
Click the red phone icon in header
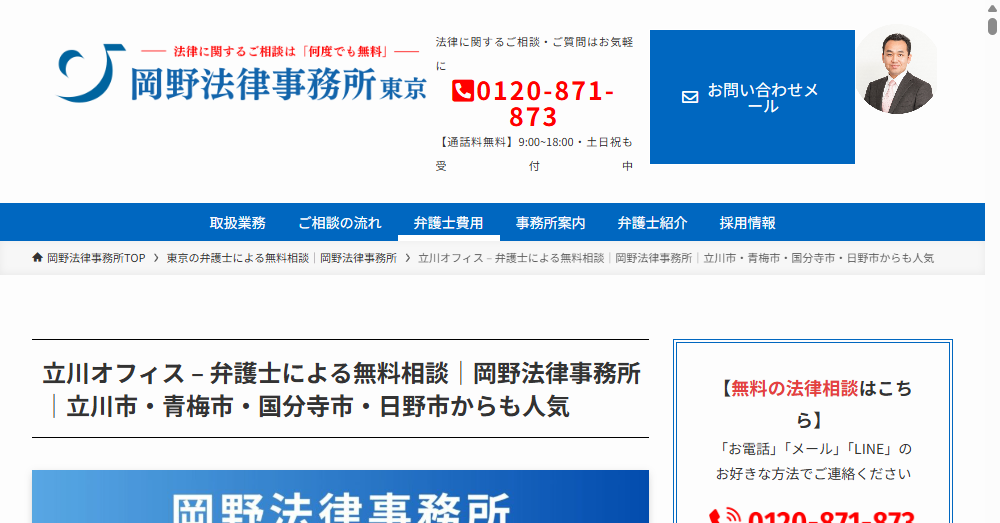(462, 92)
